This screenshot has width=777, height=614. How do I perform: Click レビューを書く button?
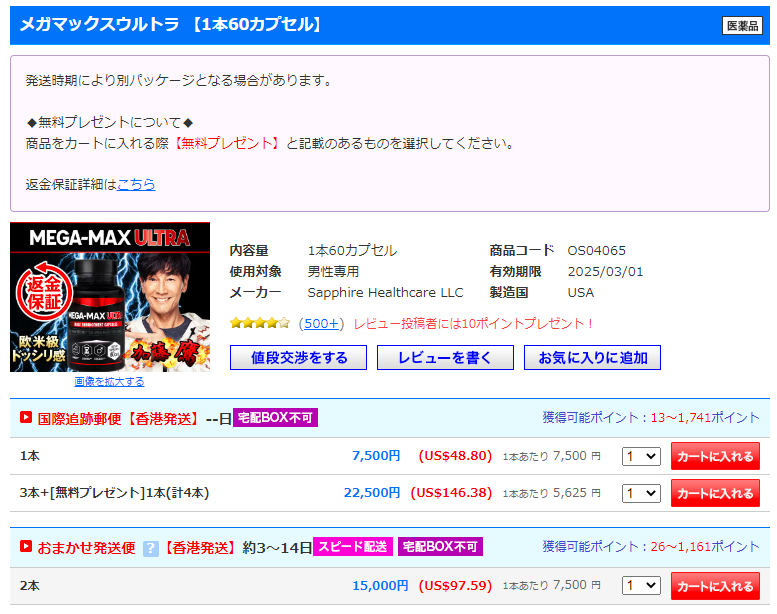pyautogui.click(x=445, y=358)
